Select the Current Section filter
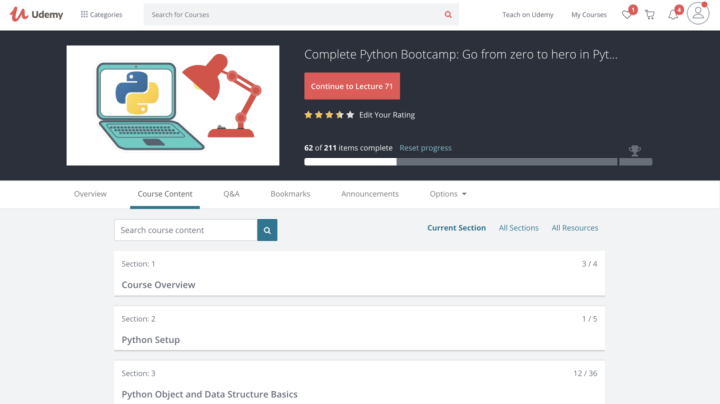720x404 pixels. coord(456,228)
